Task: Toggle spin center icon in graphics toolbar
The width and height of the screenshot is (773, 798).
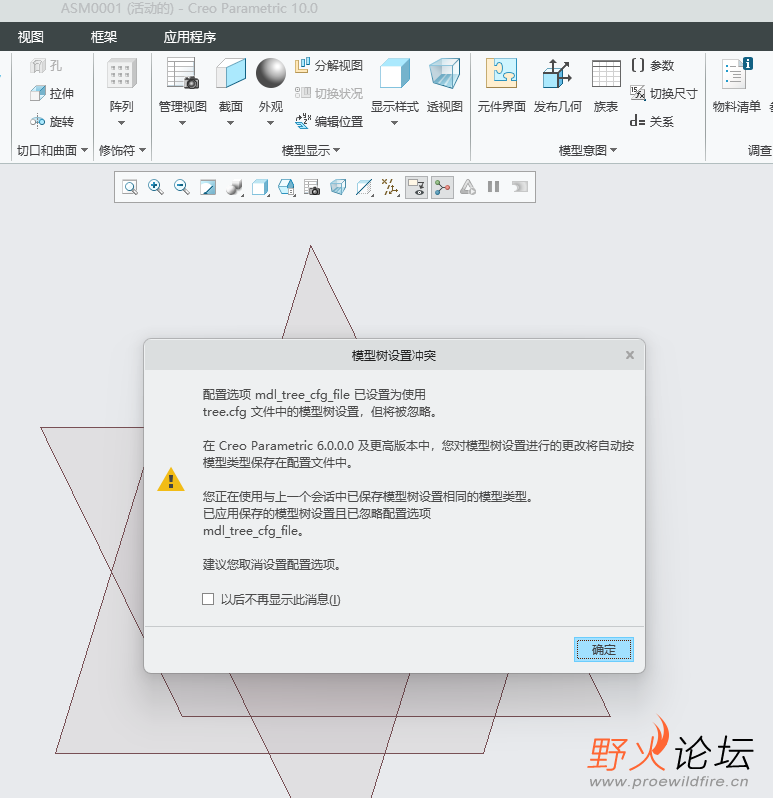Action: pos(442,187)
